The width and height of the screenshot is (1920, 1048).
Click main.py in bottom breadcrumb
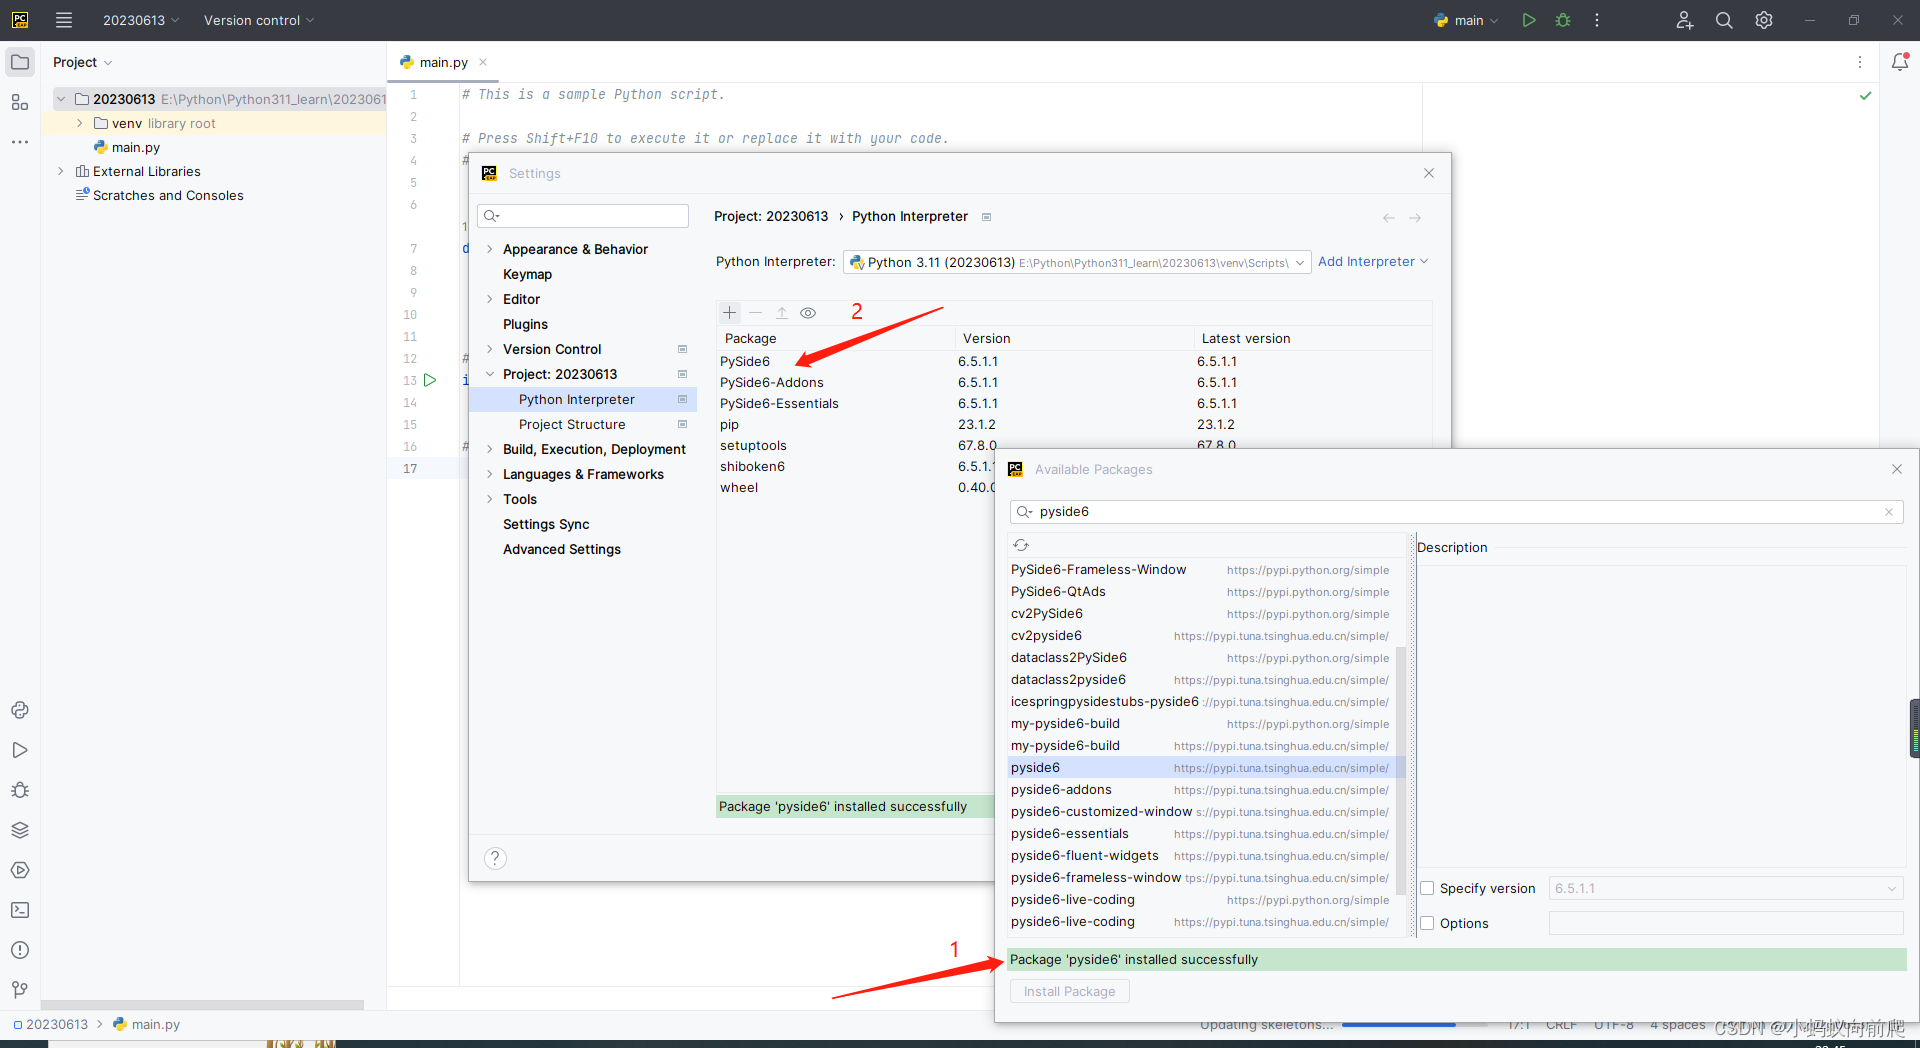(147, 1024)
